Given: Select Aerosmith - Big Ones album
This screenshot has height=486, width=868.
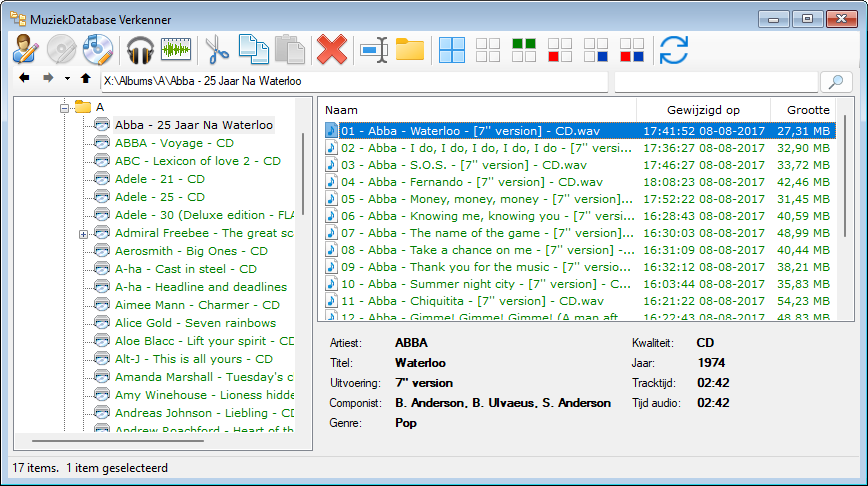Looking at the screenshot, I should (x=191, y=251).
